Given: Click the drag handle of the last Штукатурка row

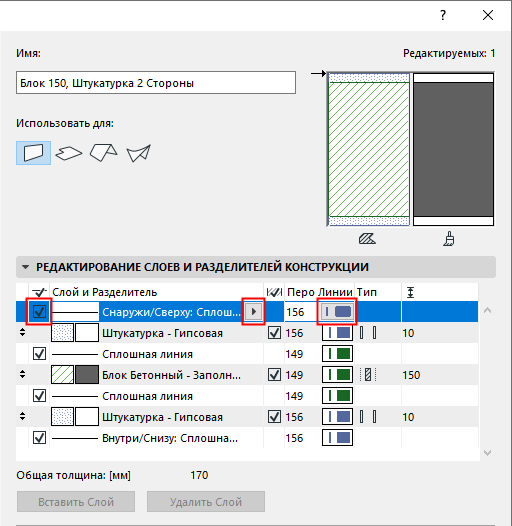Looking at the screenshot, I should coord(22,416).
